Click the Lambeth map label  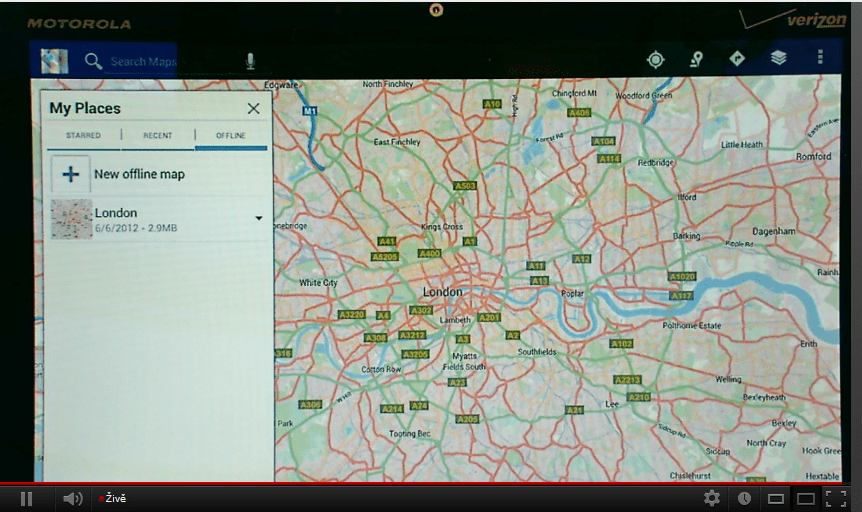pyautogui.click(x=455, y=320)
